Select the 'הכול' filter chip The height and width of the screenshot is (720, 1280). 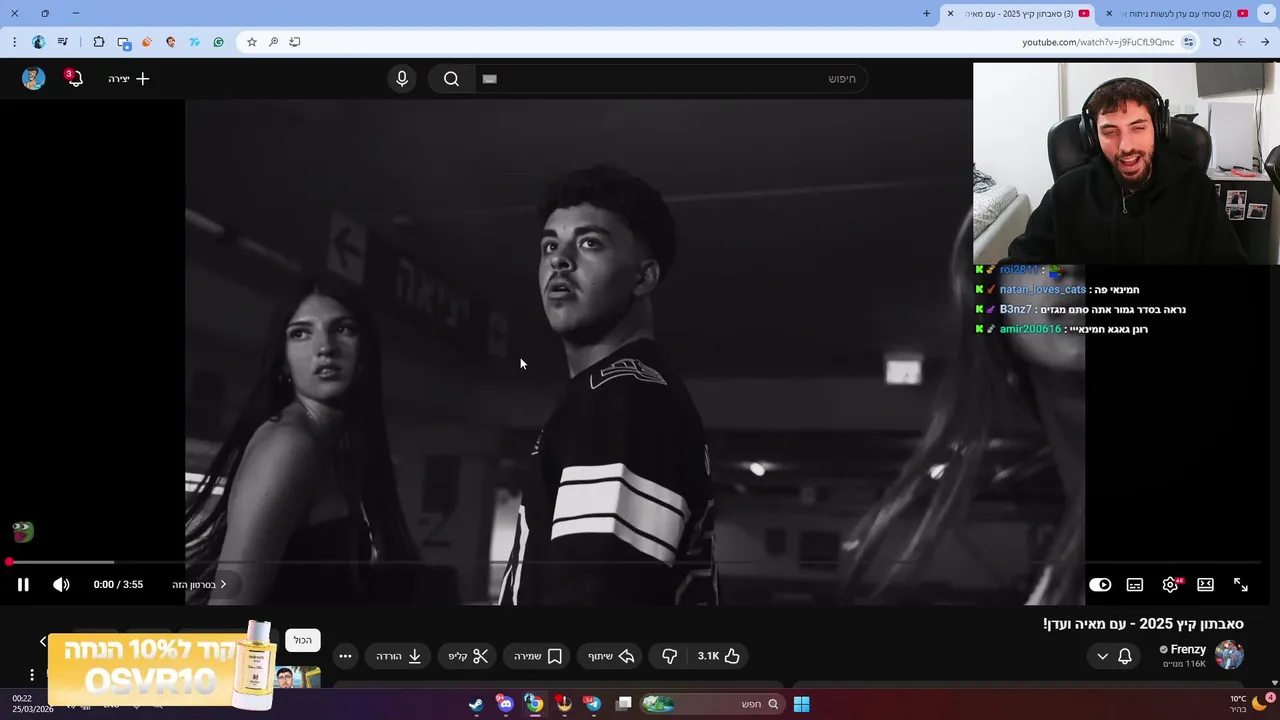coord(303,640)
